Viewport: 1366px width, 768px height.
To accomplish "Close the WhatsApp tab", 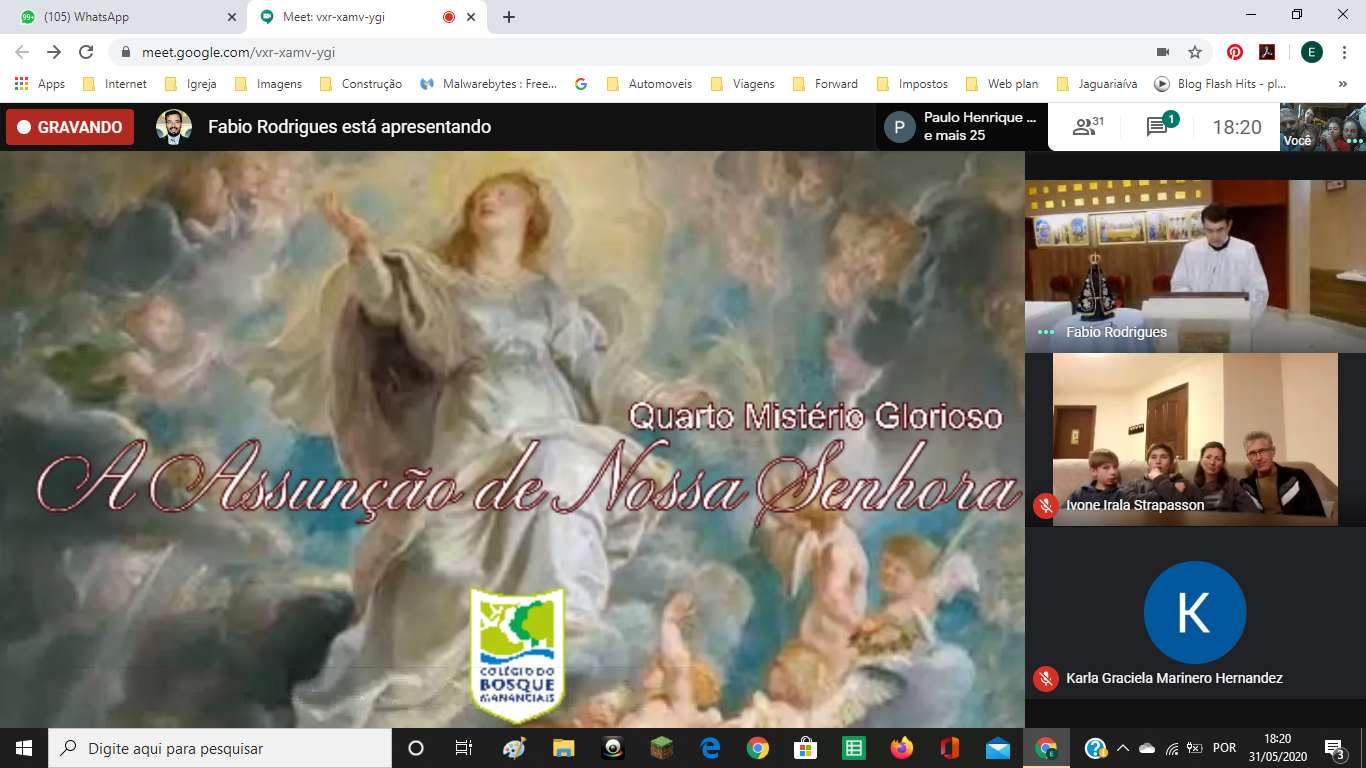I will [x=231, y=17].
